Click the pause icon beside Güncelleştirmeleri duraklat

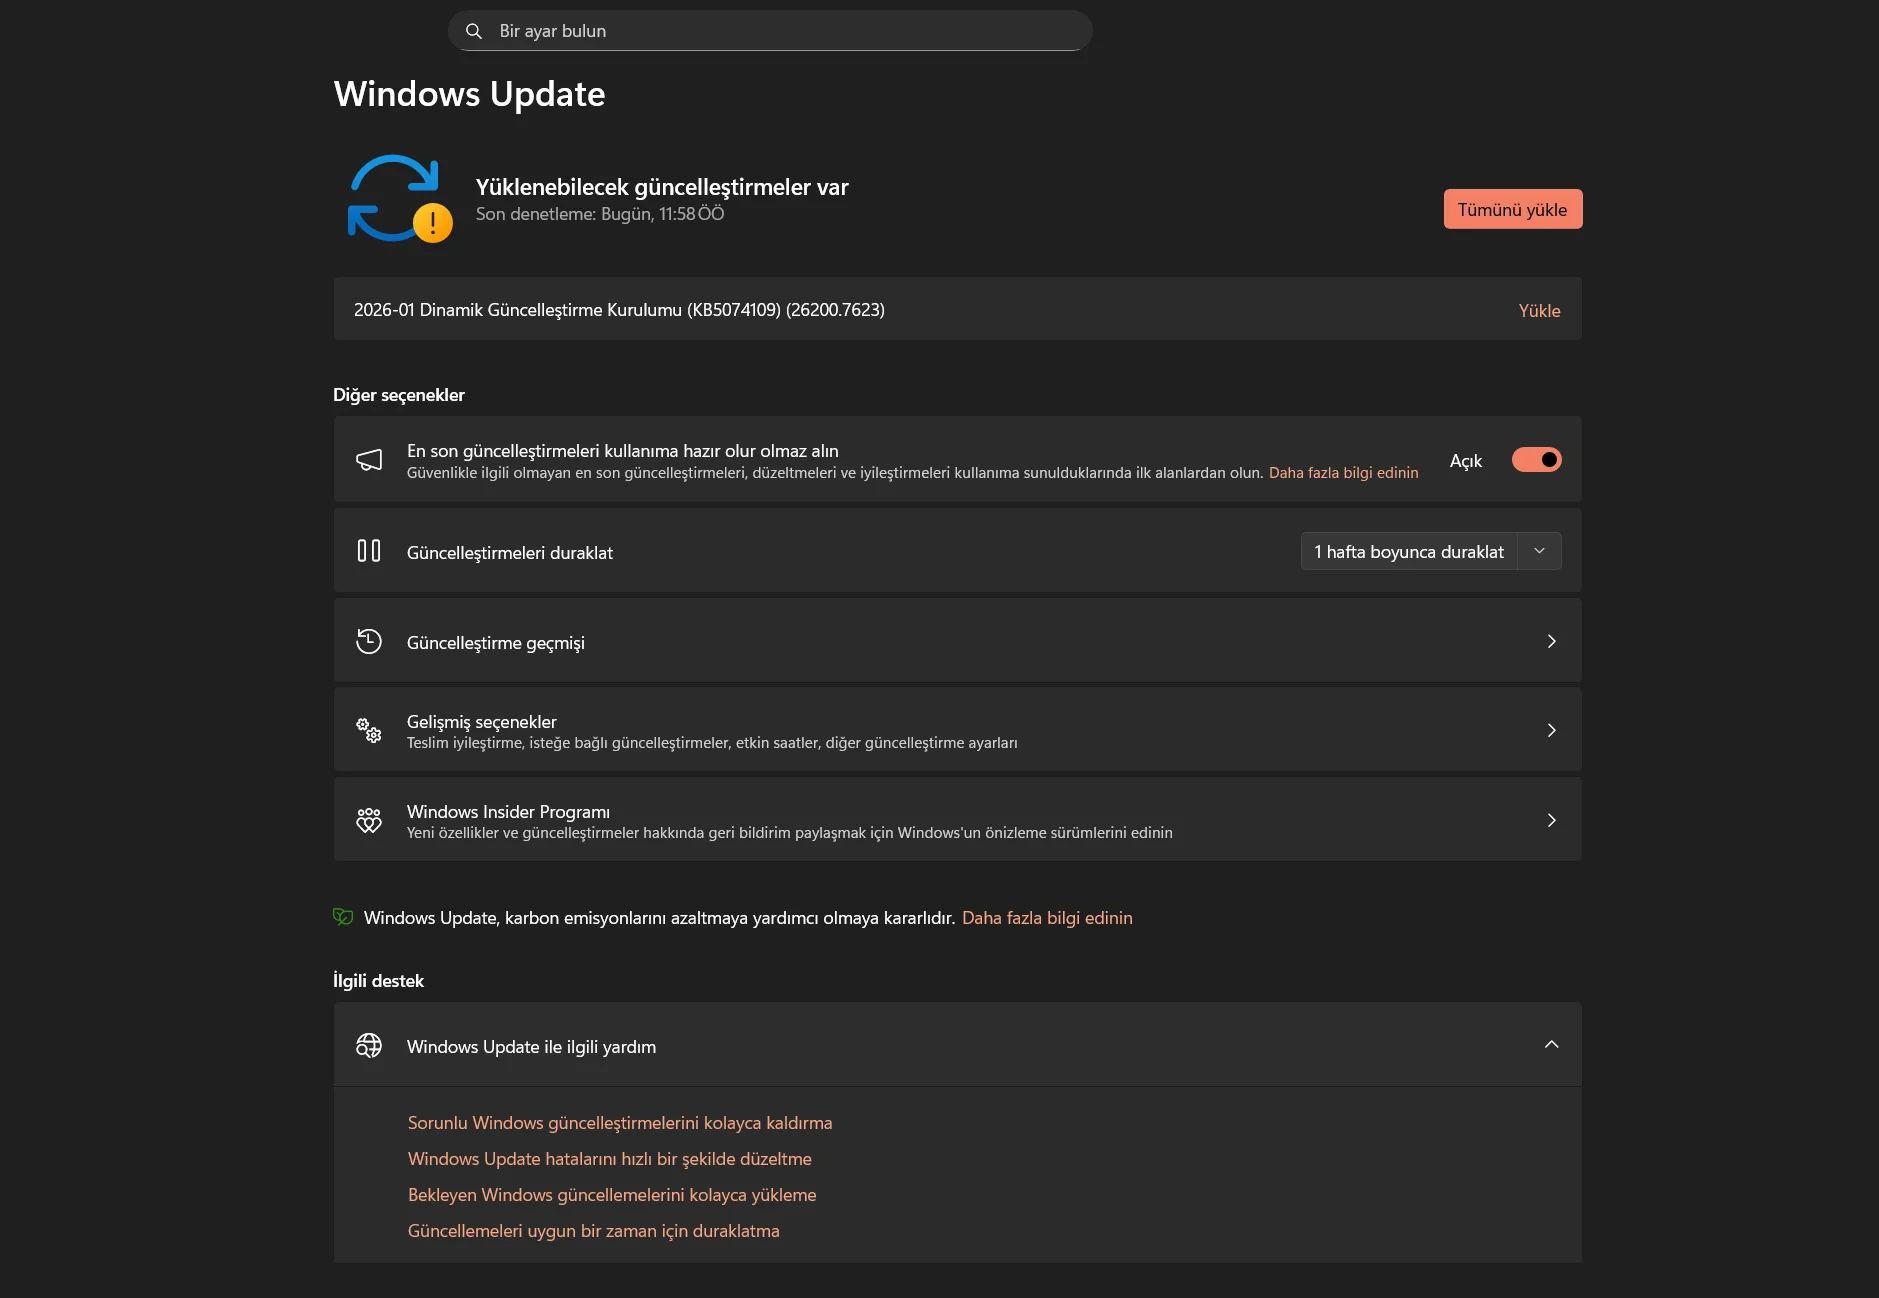click(369, 551)
